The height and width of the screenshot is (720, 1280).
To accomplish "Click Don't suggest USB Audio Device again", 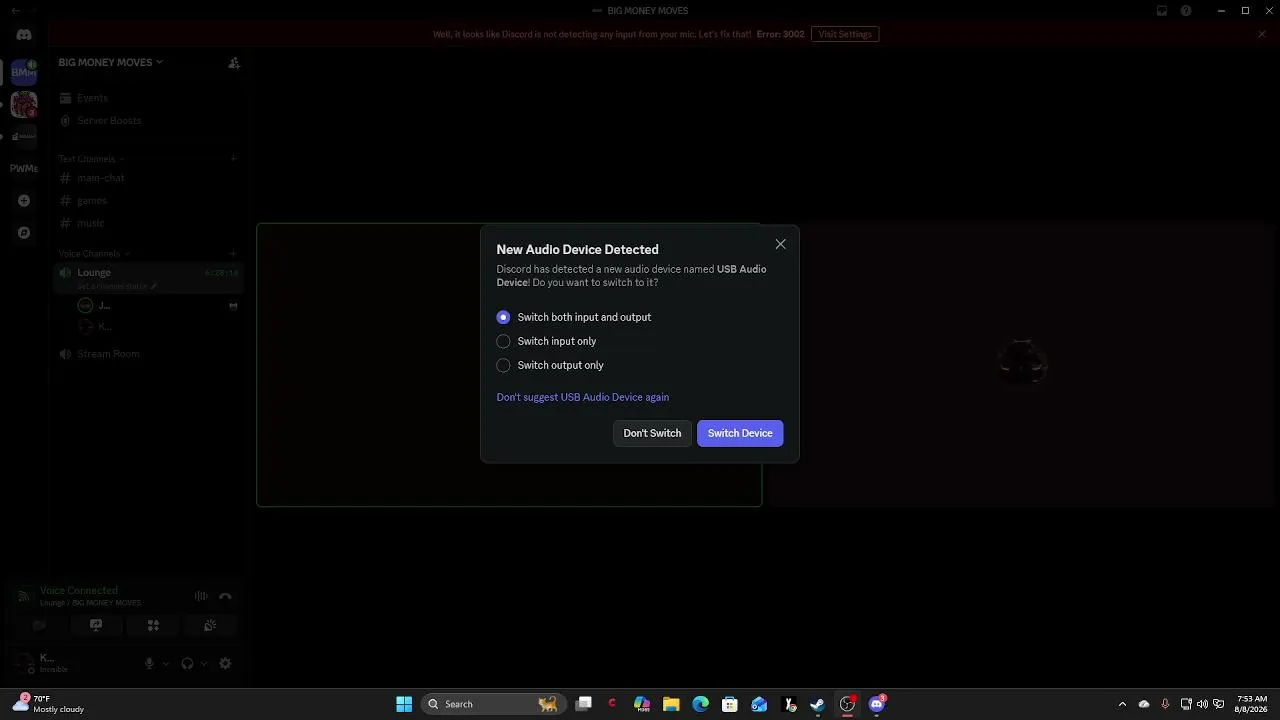I will click(x=583, y=397).
